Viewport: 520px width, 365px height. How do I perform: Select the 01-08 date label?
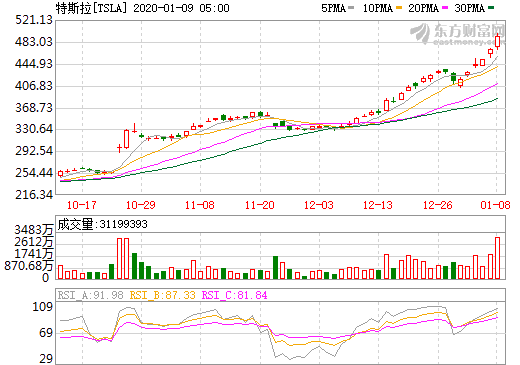495,205
